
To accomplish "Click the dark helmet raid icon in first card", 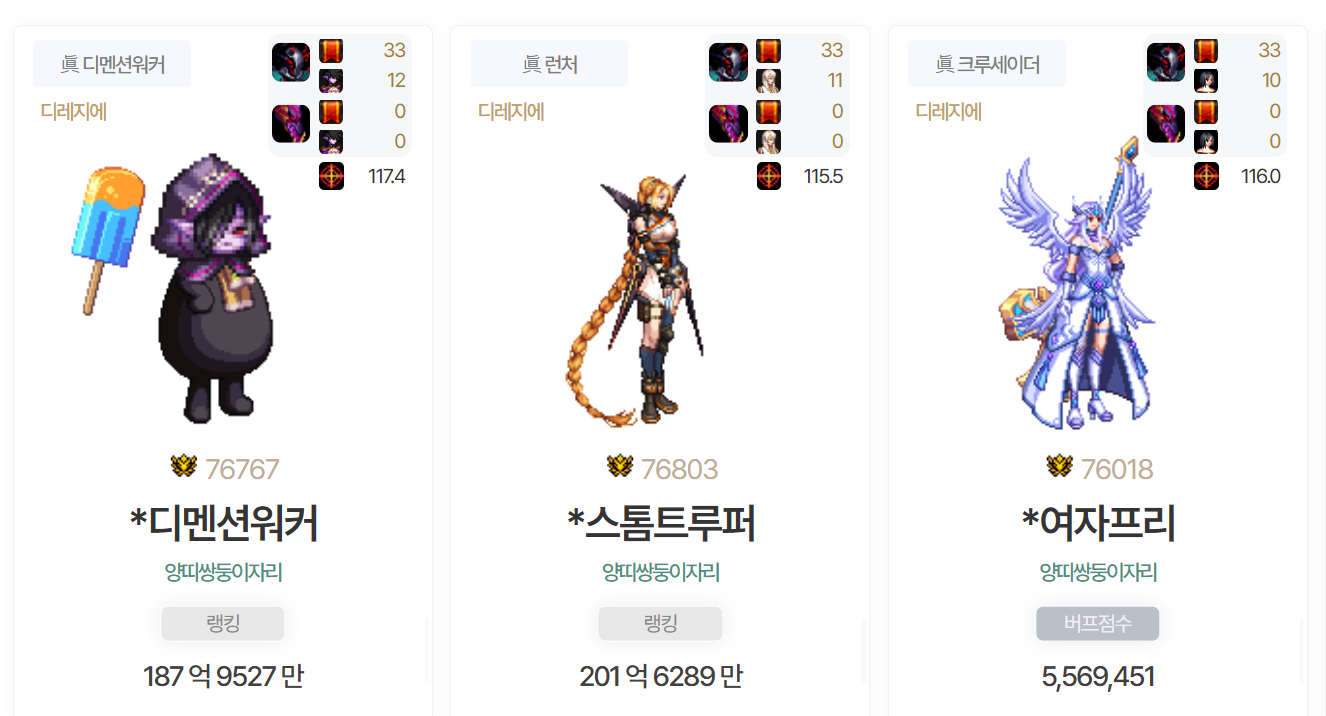I will pyautogui.click(x=291, y=63).
